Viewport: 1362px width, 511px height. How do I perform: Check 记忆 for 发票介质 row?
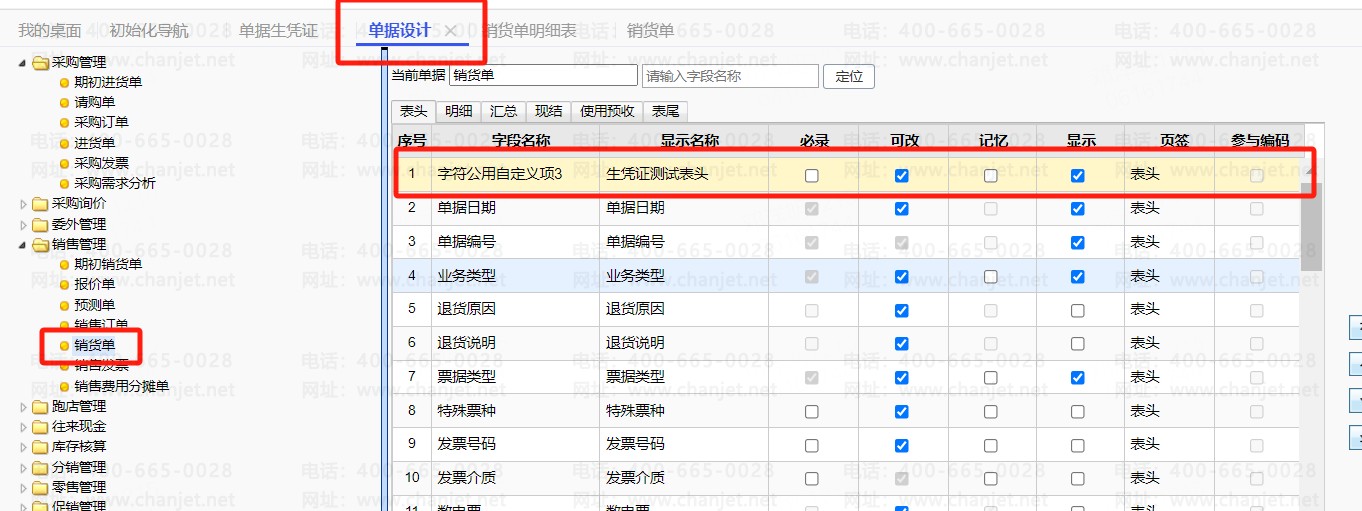tap(990, 478)
